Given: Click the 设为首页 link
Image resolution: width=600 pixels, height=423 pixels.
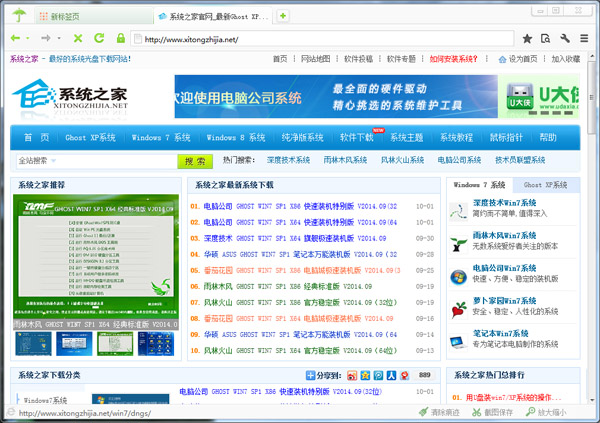Looking at the screenshot, I should coord(522,59).
